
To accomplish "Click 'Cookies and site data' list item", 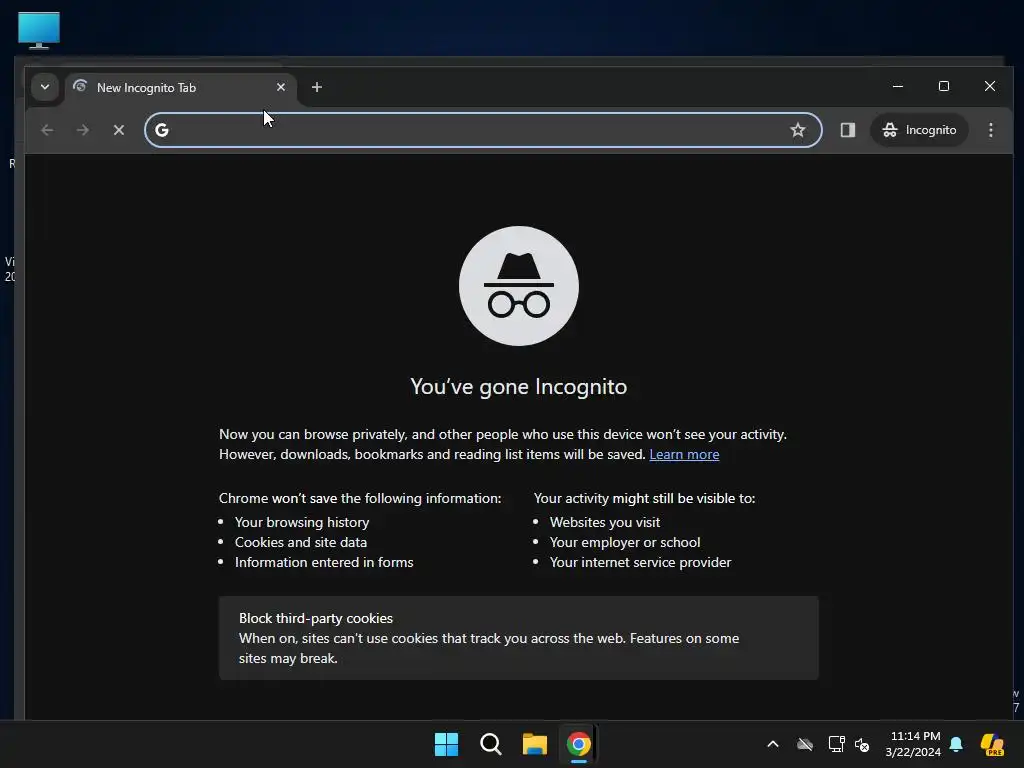I will [x=300, y=542].
